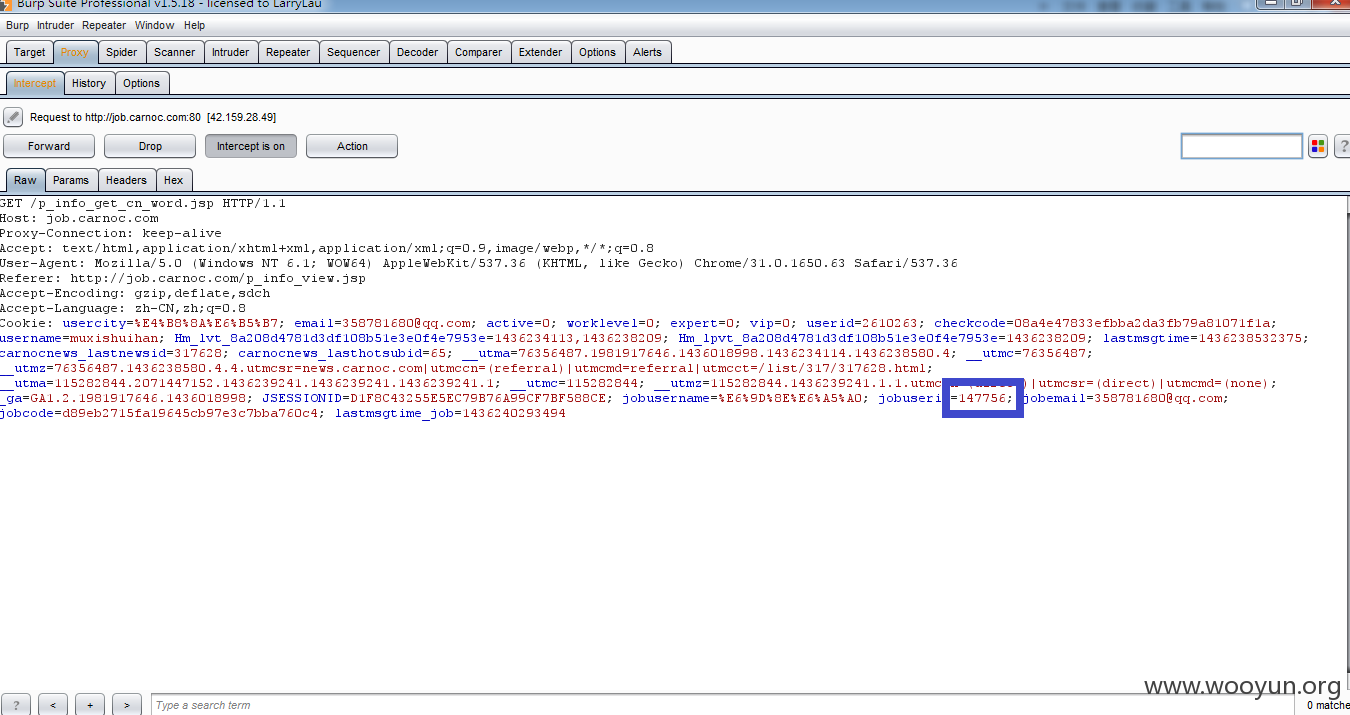Switch to the Target tab
The width and height of the screenshot is (1350, 715).
coord(30,52)
